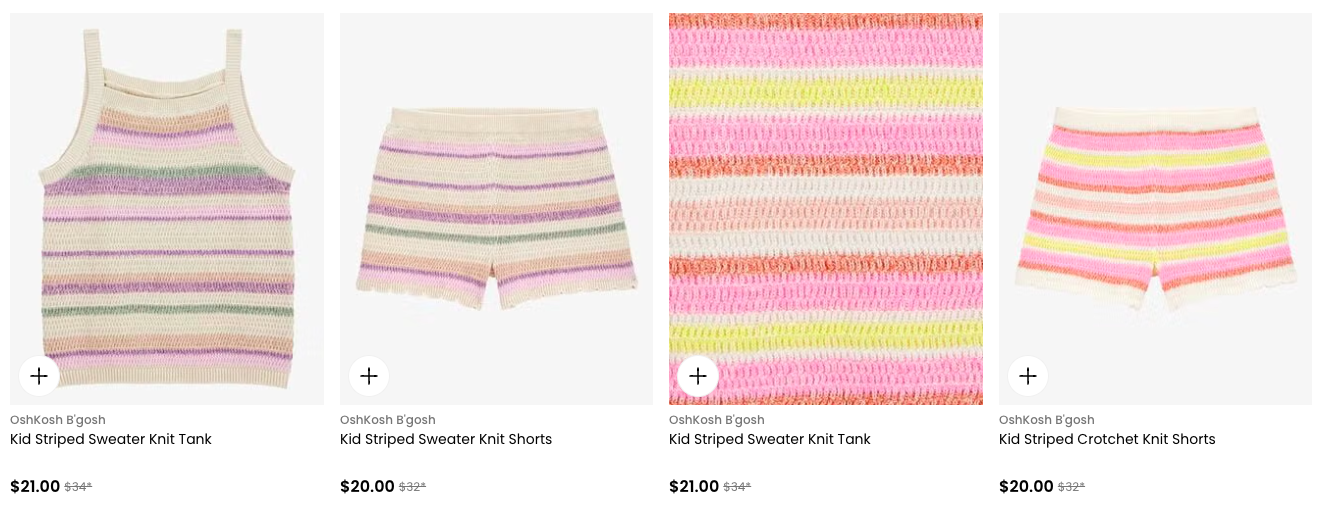Click Kid Striped Sweater Knit Tank title under pink close-up

click(770, 439)
